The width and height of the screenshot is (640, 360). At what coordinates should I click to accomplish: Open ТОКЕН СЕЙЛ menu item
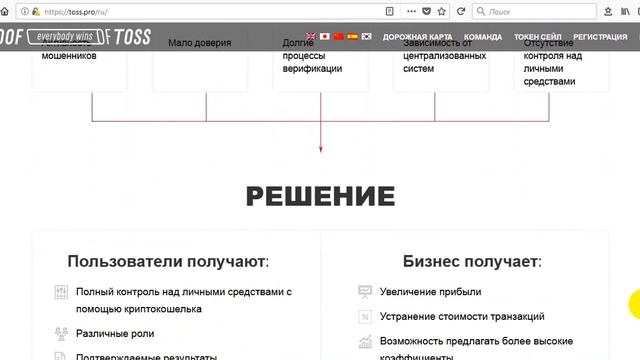[x=538, y=37]
